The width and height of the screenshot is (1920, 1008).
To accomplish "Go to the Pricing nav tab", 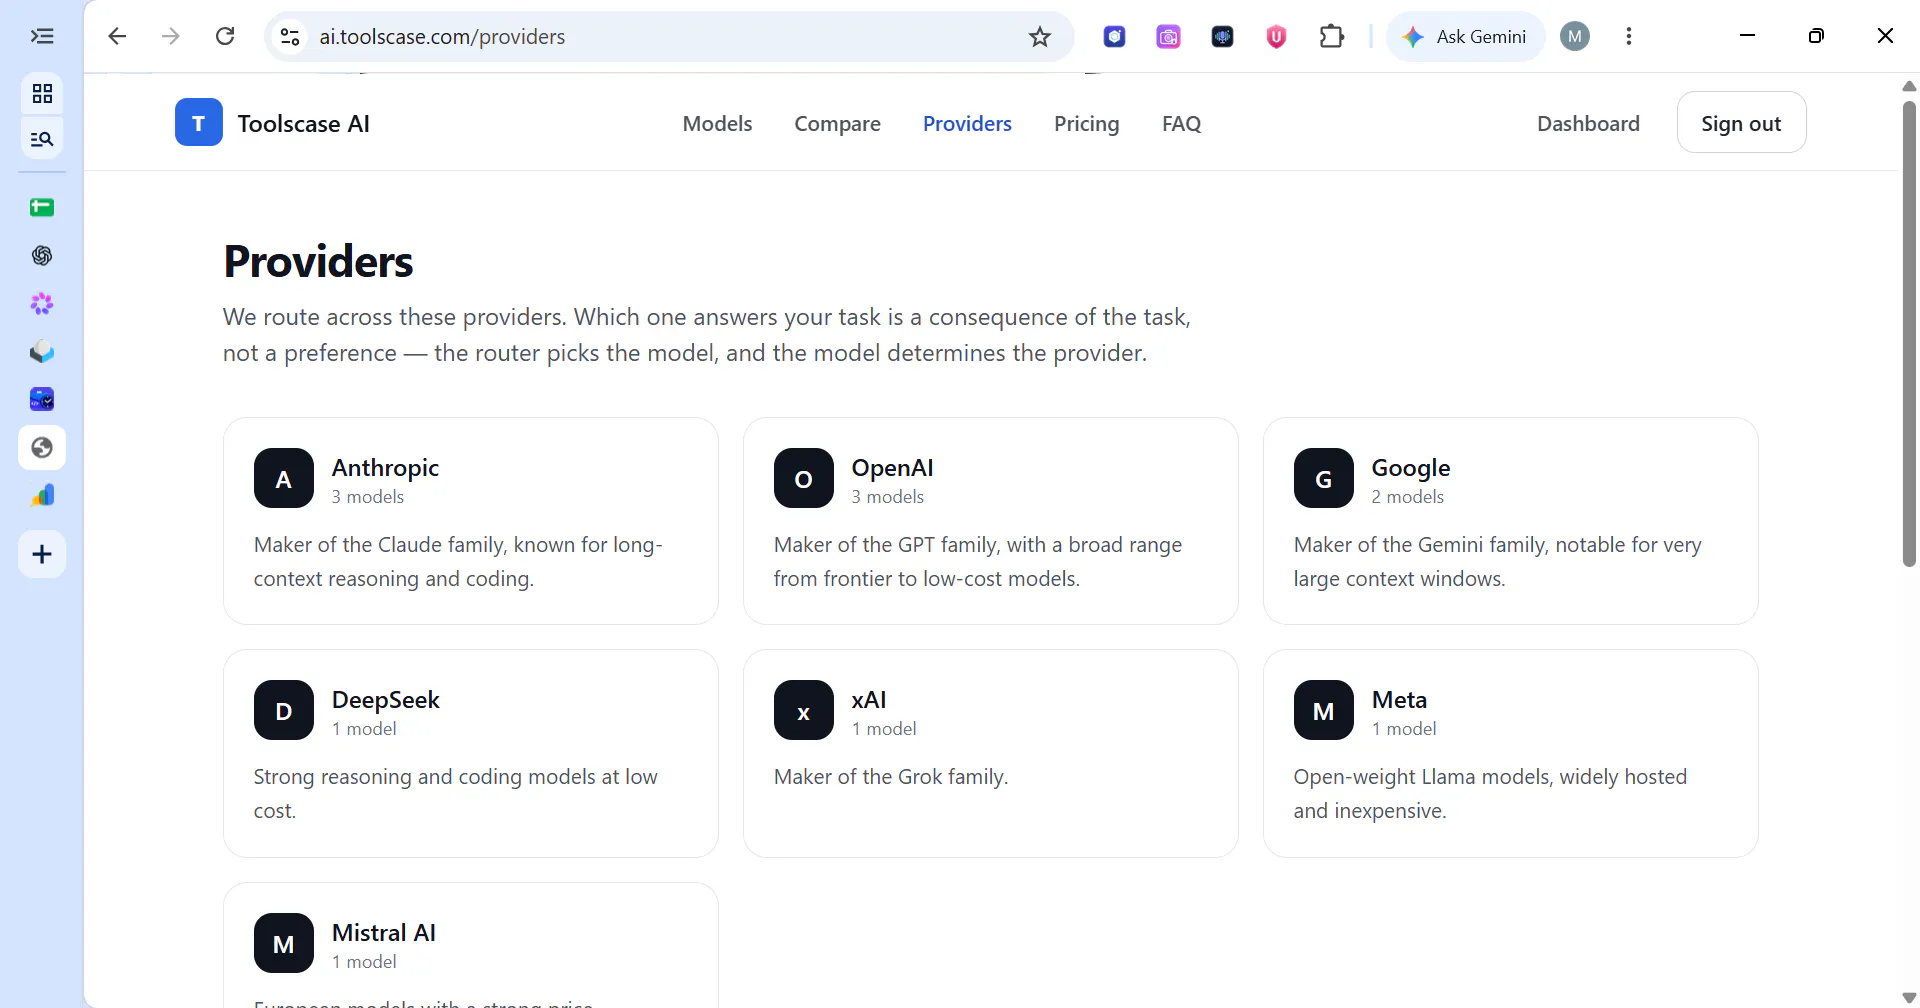I will (x=1086, y=123).
